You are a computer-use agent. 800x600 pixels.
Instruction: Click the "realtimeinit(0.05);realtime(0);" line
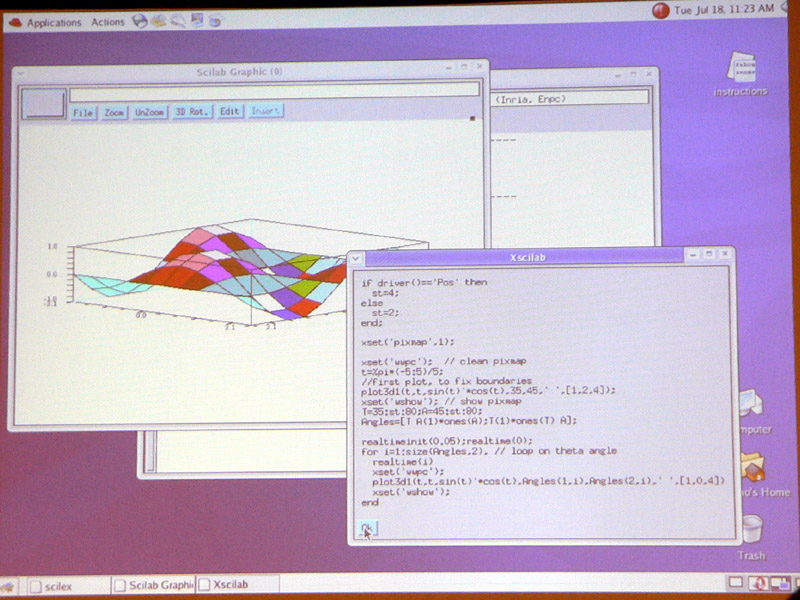(446, 441)
